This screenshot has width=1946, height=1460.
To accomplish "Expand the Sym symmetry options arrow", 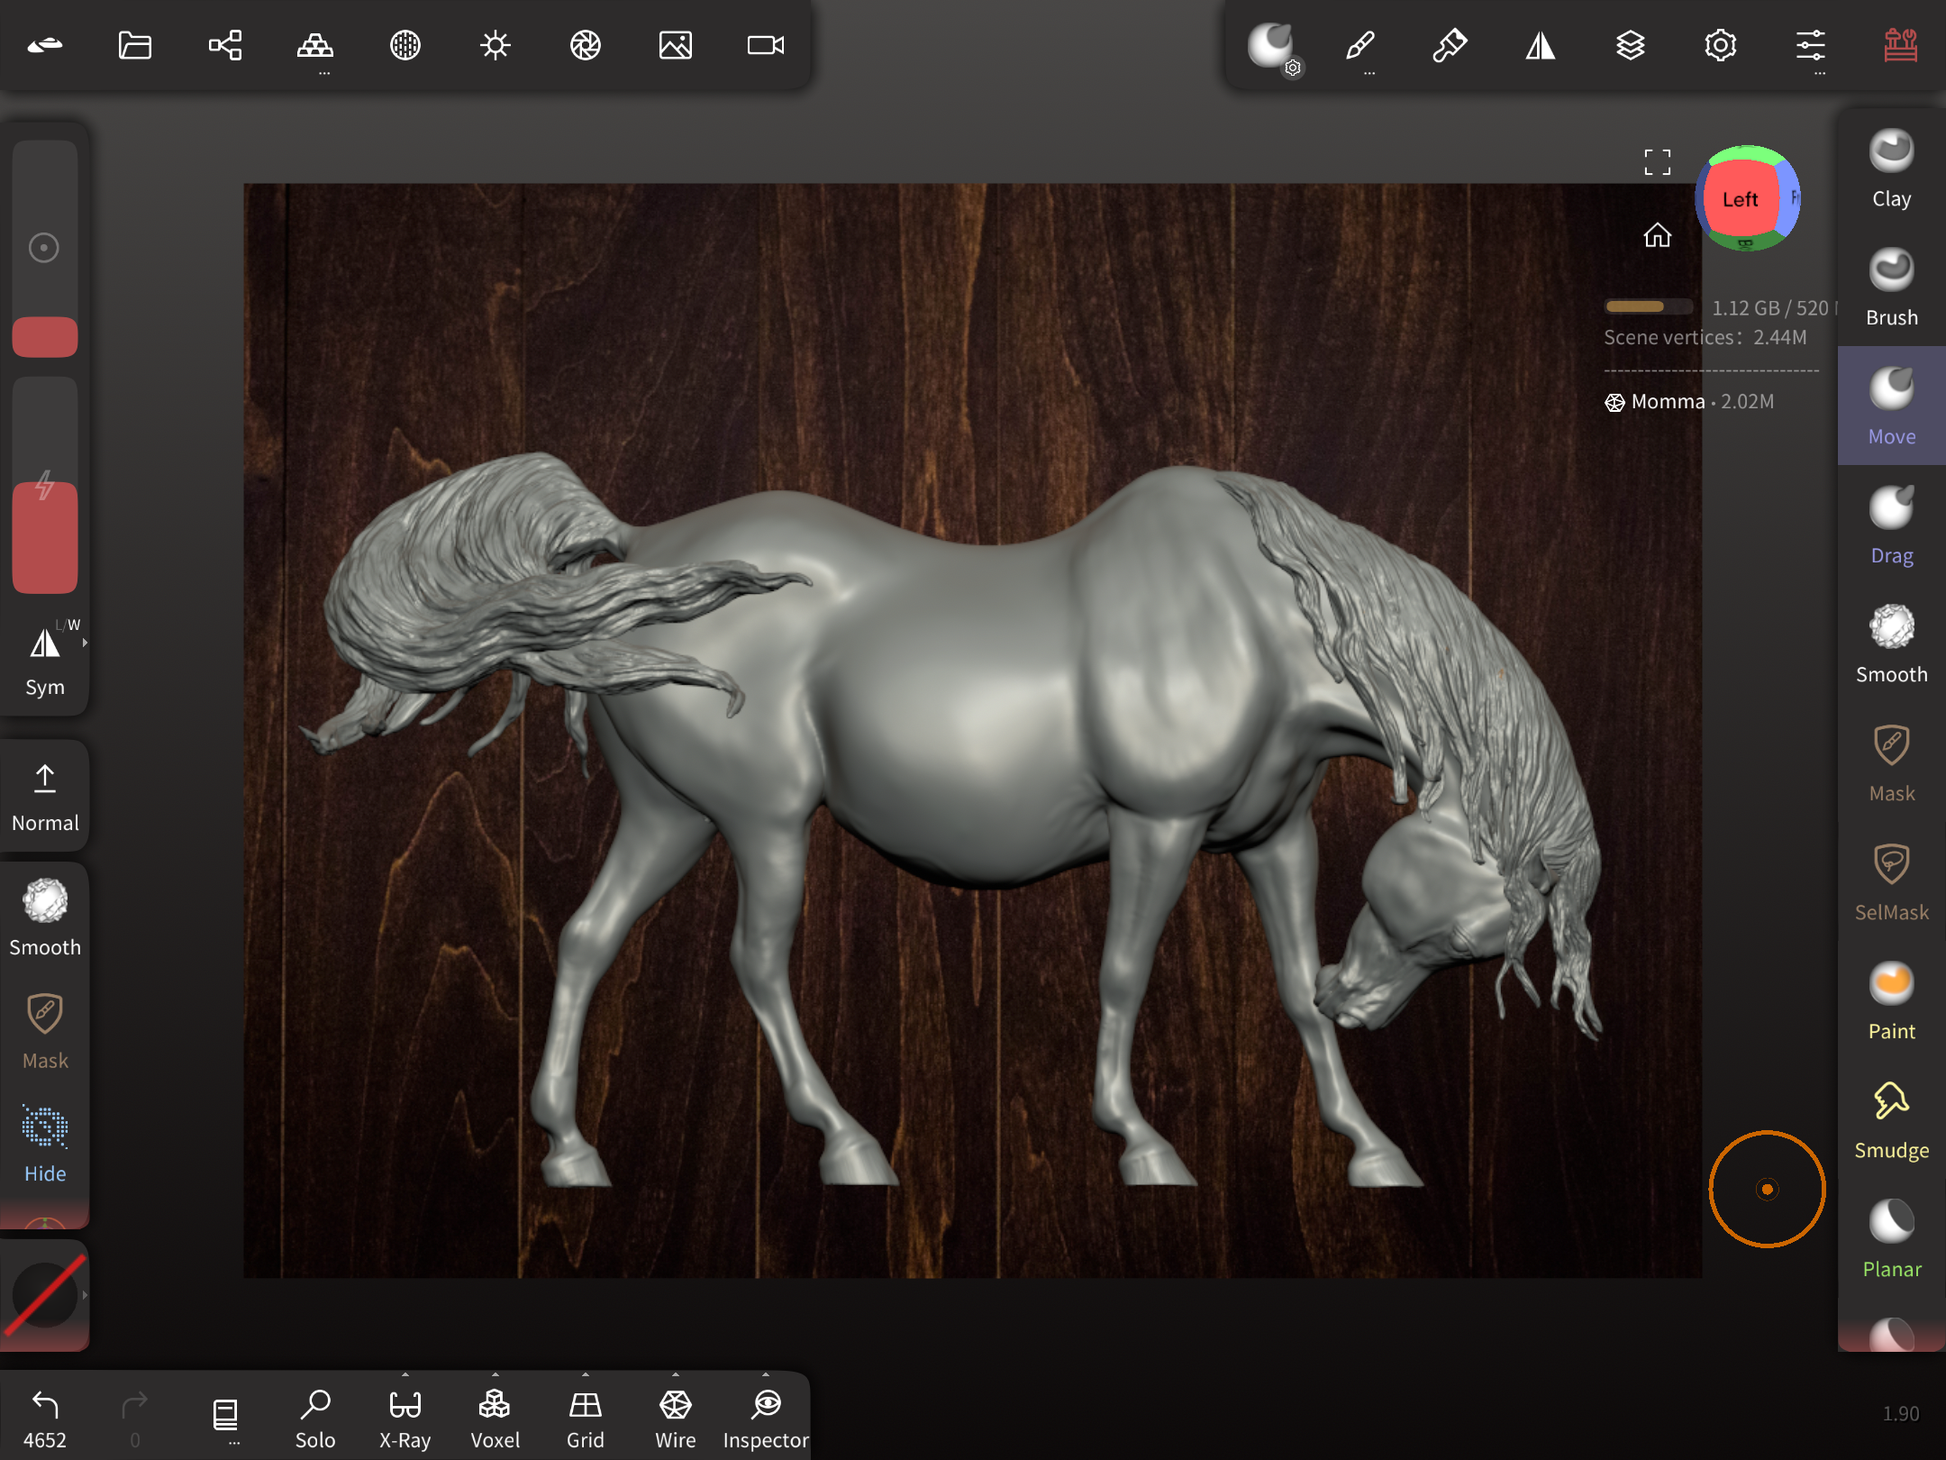I will point(85,643).
